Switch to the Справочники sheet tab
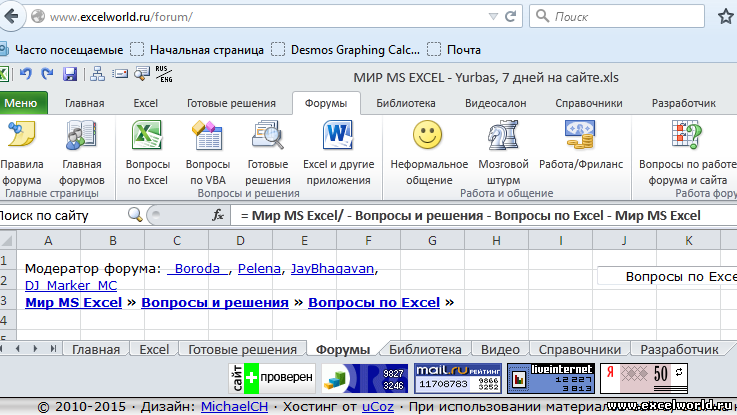Screen dimensions: 737x415 click(x=580, y=349)
